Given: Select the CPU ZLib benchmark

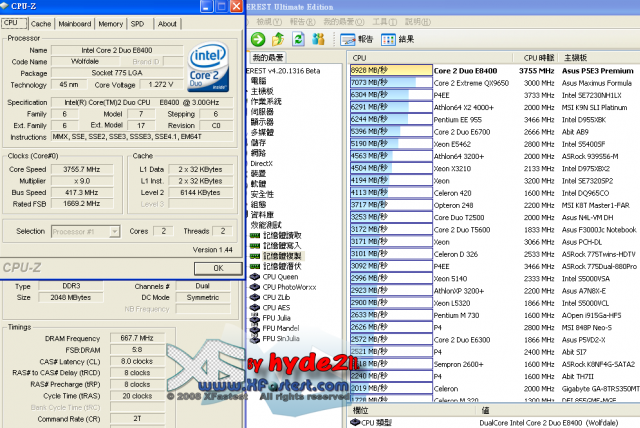Looking at the screenshot, I should click(x=276, y=297).
